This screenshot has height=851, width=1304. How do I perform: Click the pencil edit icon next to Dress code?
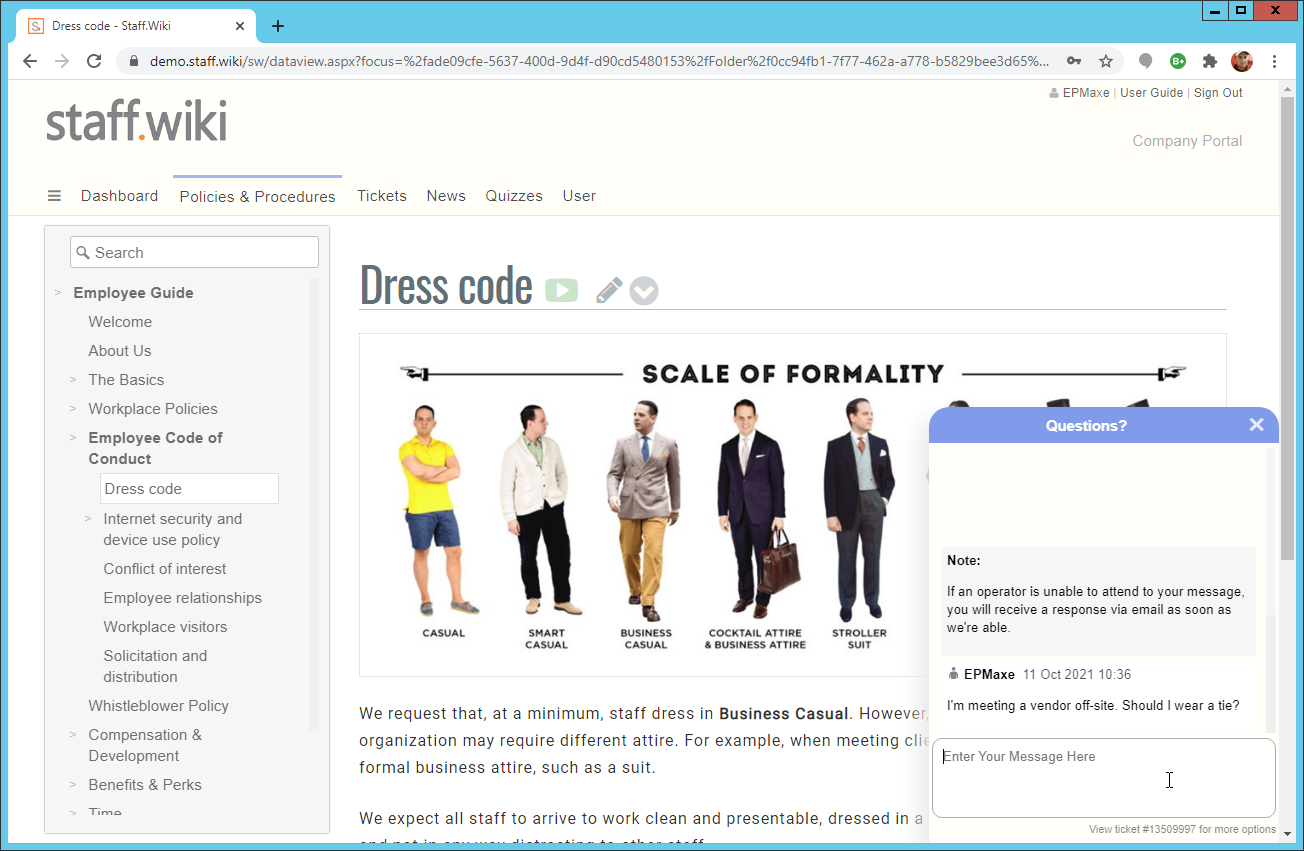coord(609,290)
